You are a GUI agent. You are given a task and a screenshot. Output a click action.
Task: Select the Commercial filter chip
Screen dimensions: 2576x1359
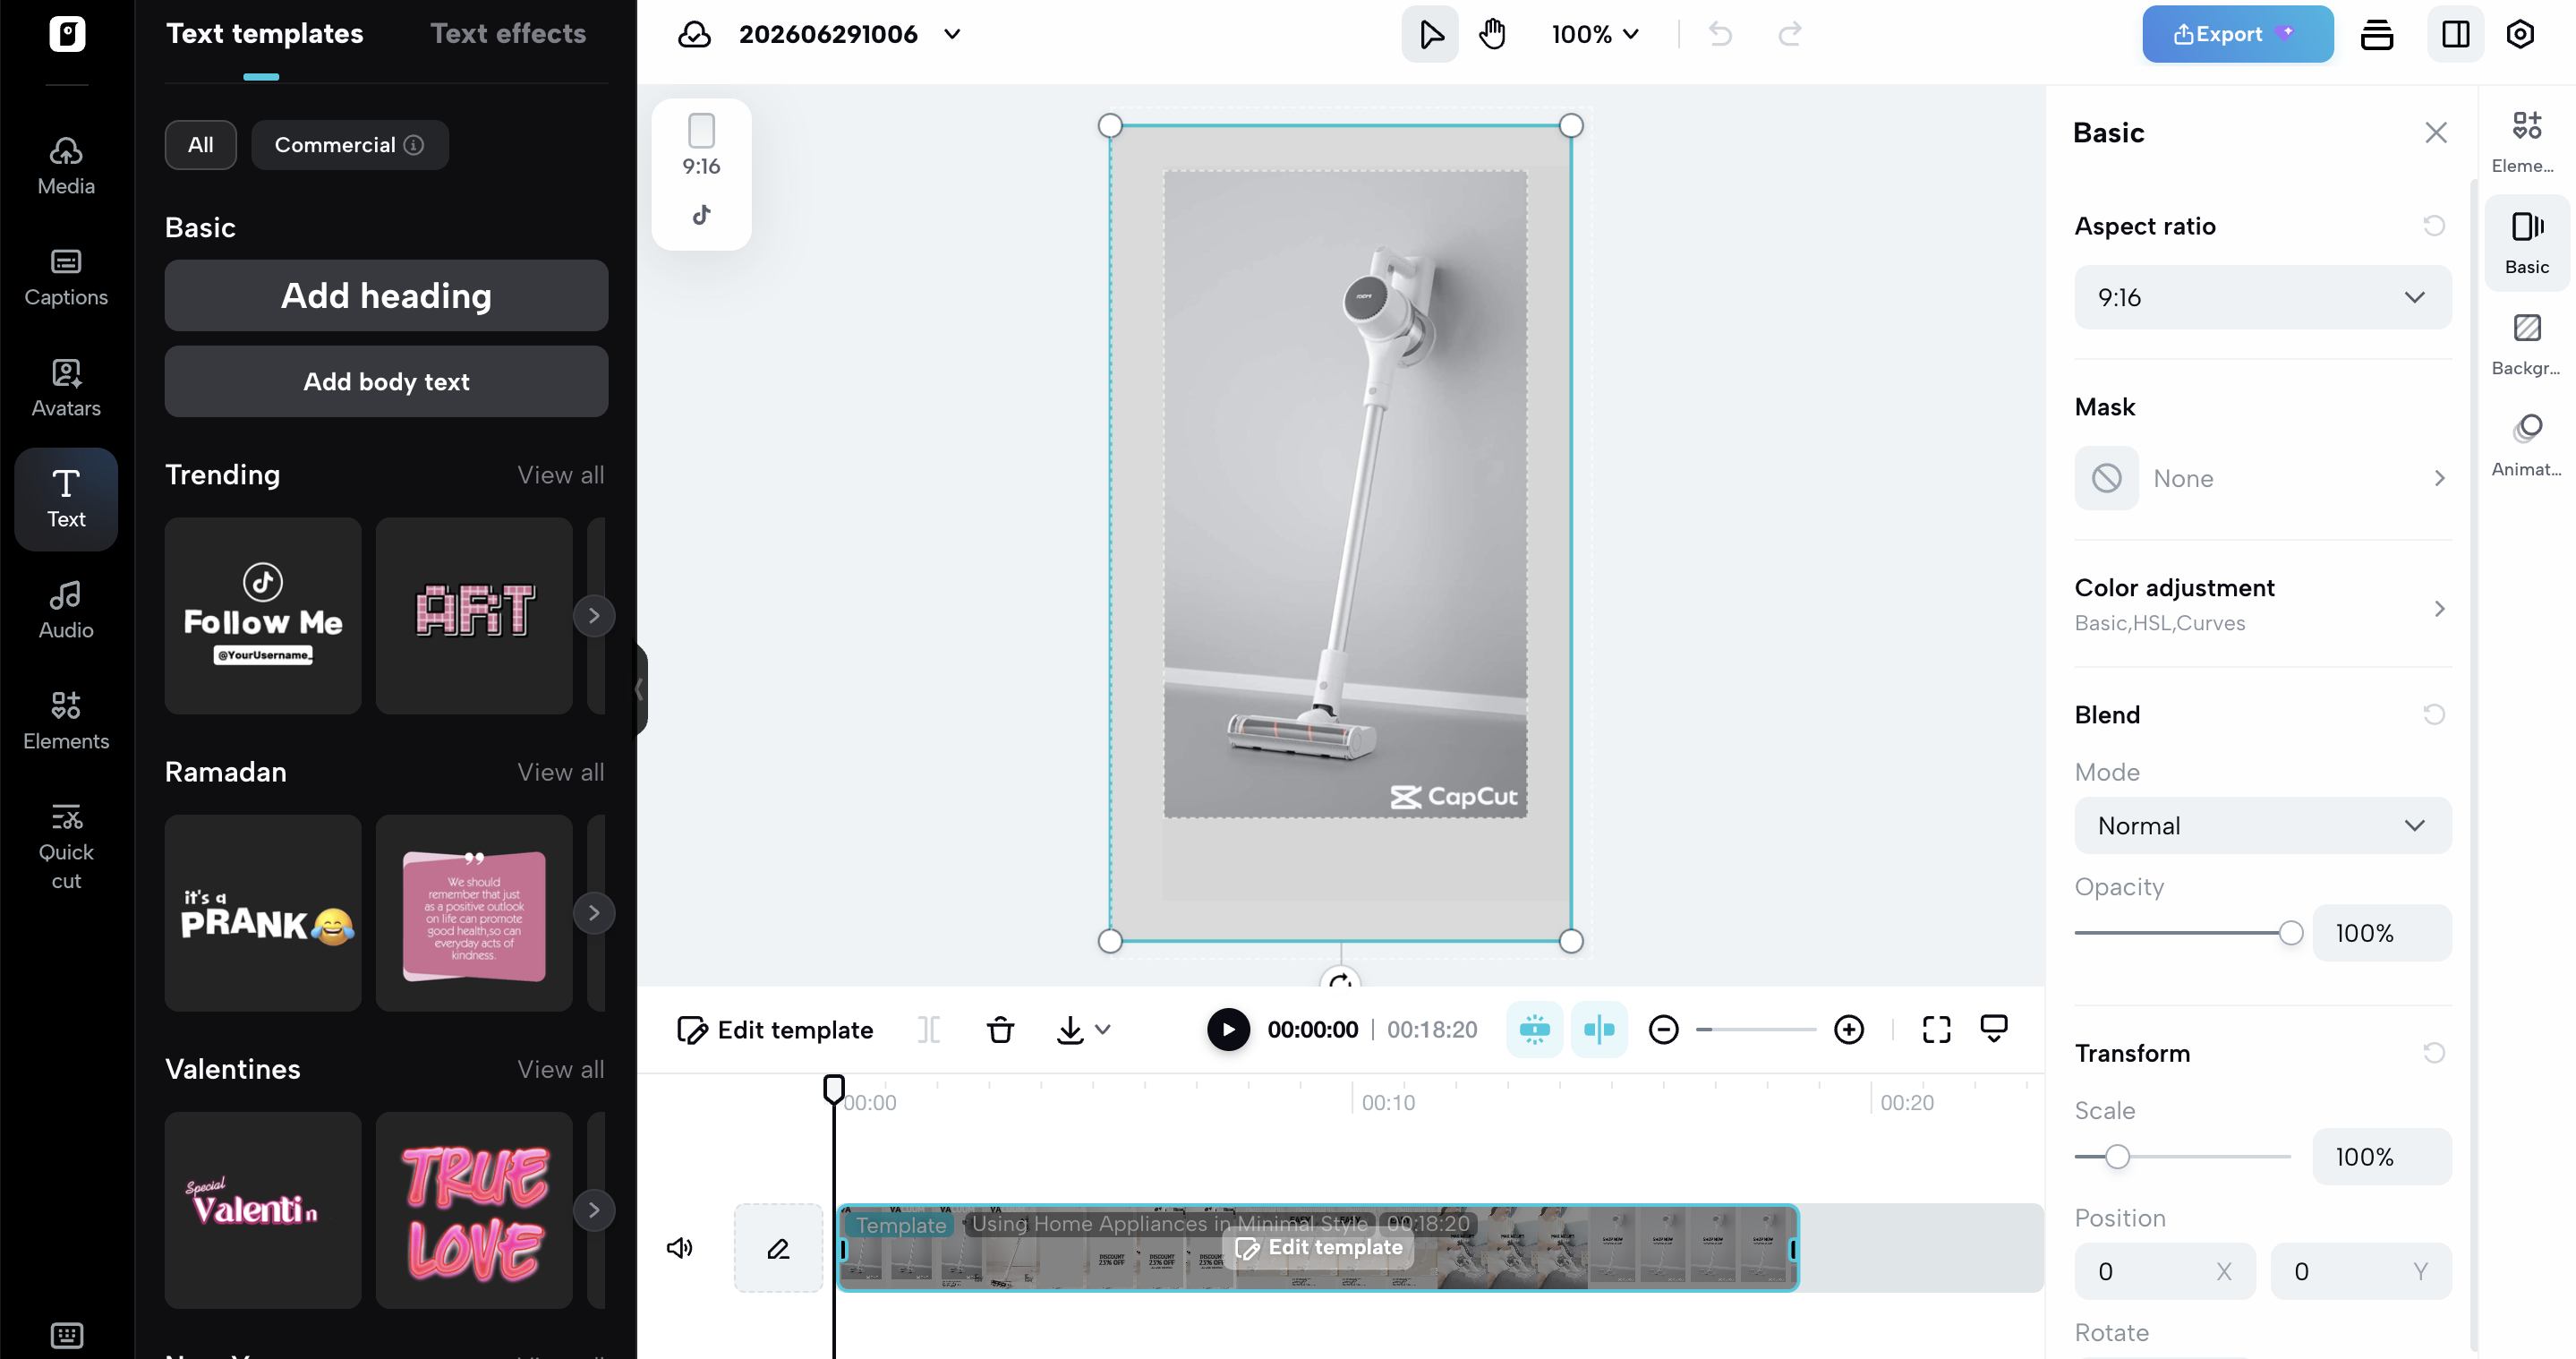click(349, 145)
